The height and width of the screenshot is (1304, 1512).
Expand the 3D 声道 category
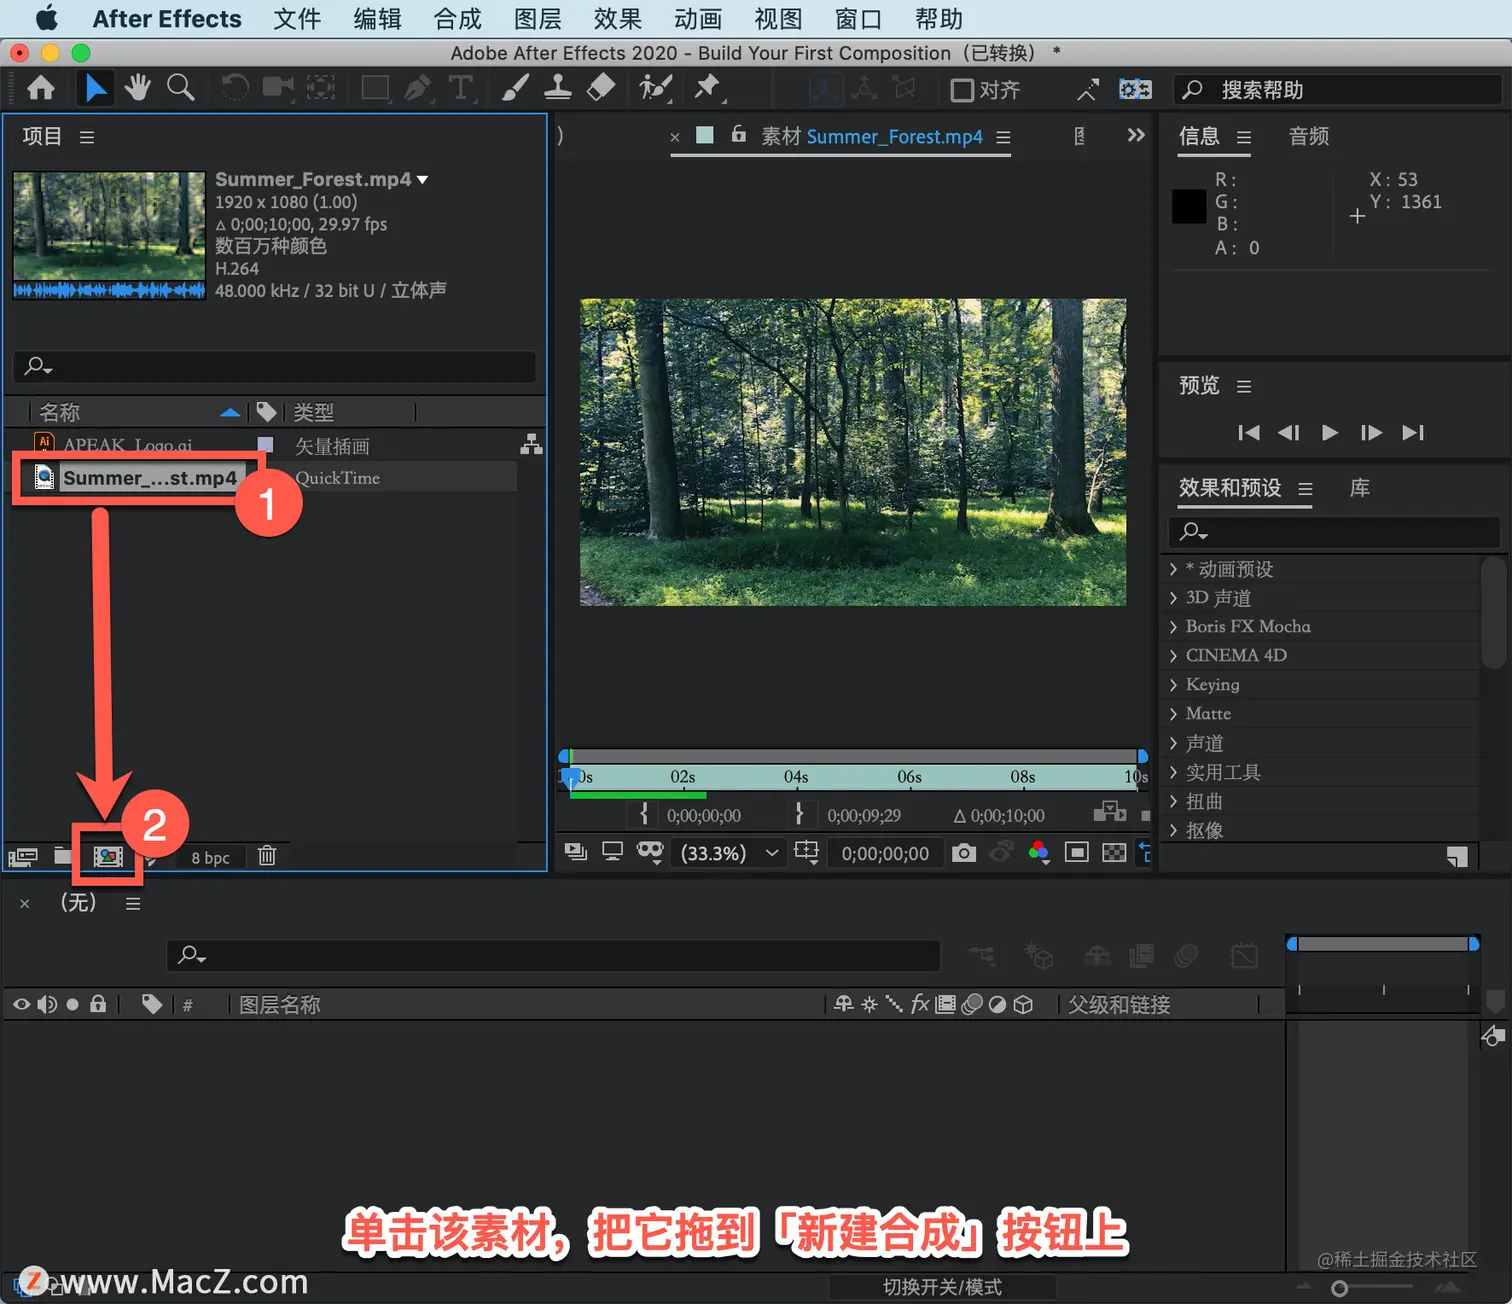point(1172,598)
